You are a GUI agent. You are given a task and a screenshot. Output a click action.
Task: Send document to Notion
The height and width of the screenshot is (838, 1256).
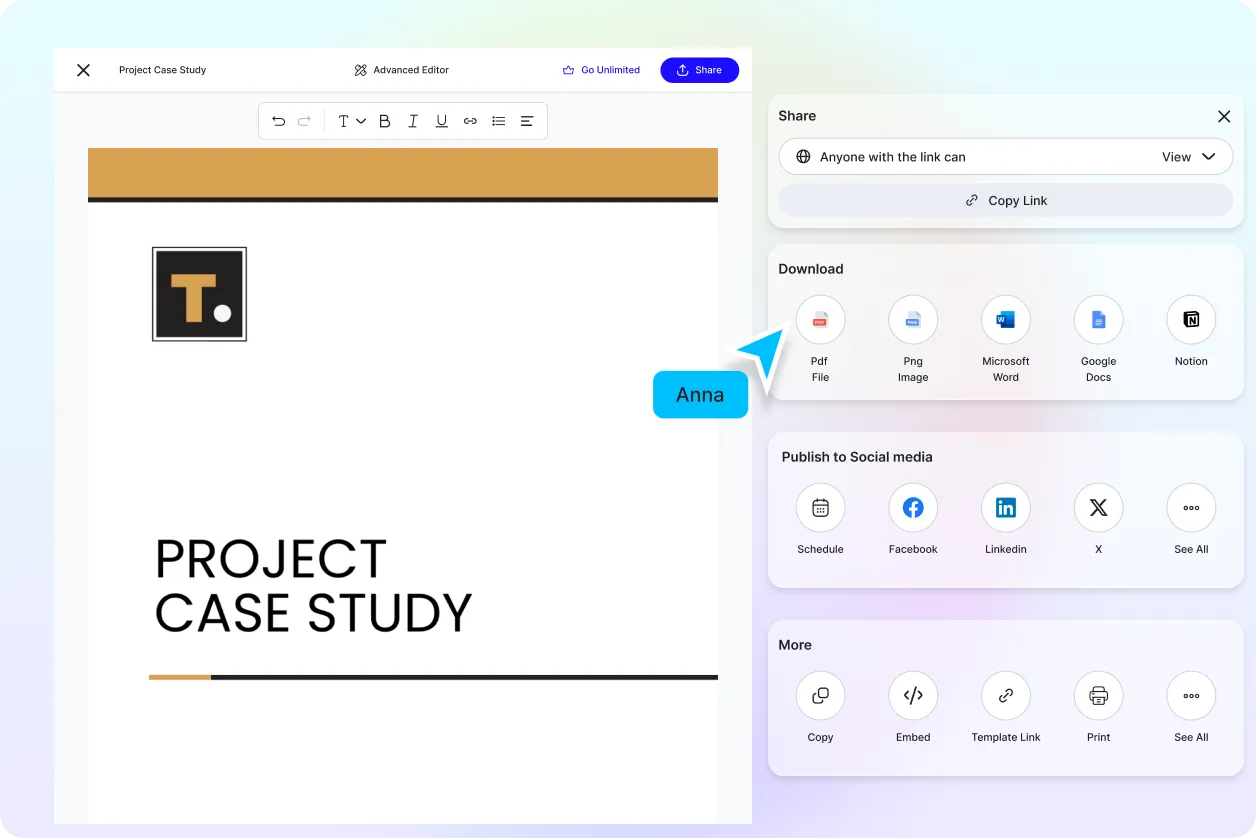click(1191, 320)
